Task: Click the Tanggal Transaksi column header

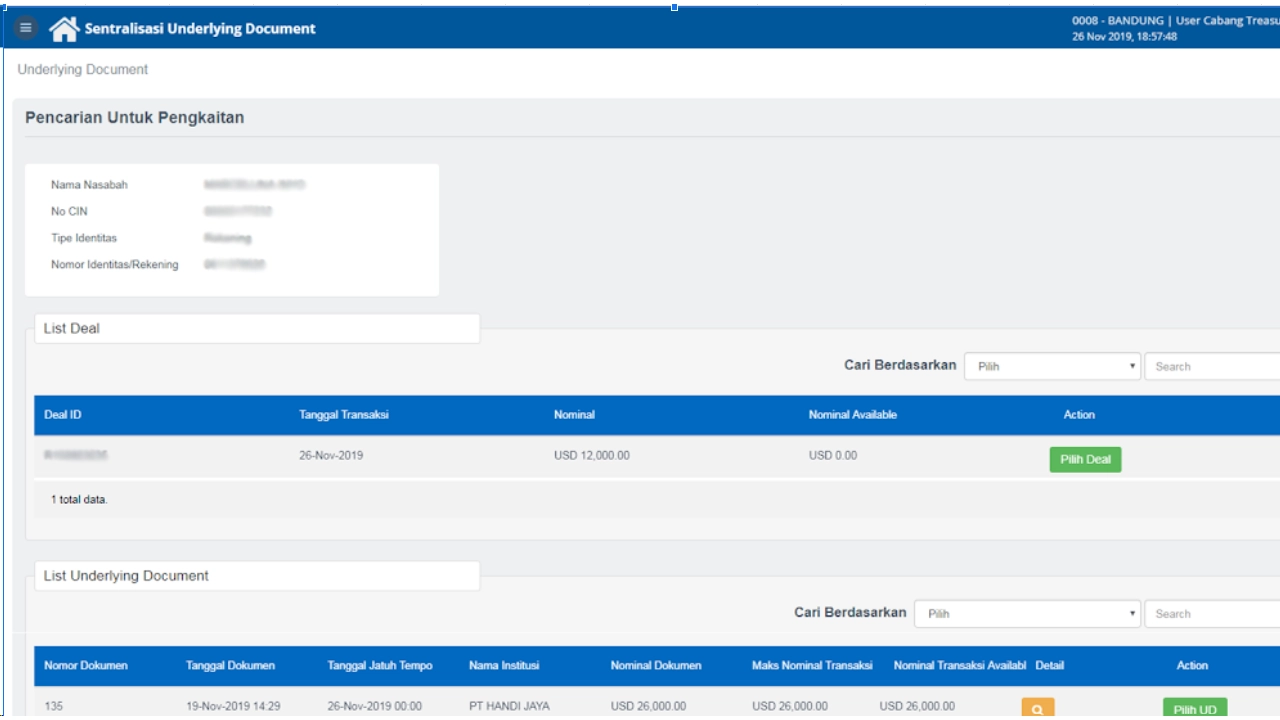Action: pyautogui.click(x=344, y=415)
